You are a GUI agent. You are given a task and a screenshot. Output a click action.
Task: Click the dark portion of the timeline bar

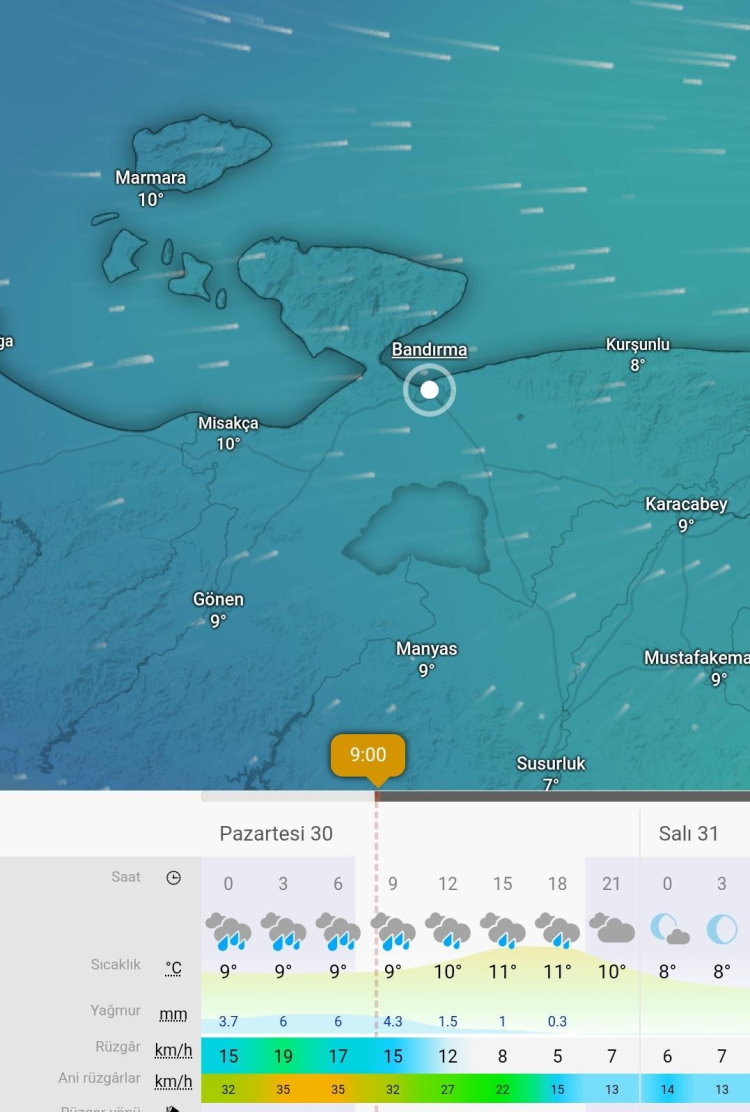(x=562, y=797)
